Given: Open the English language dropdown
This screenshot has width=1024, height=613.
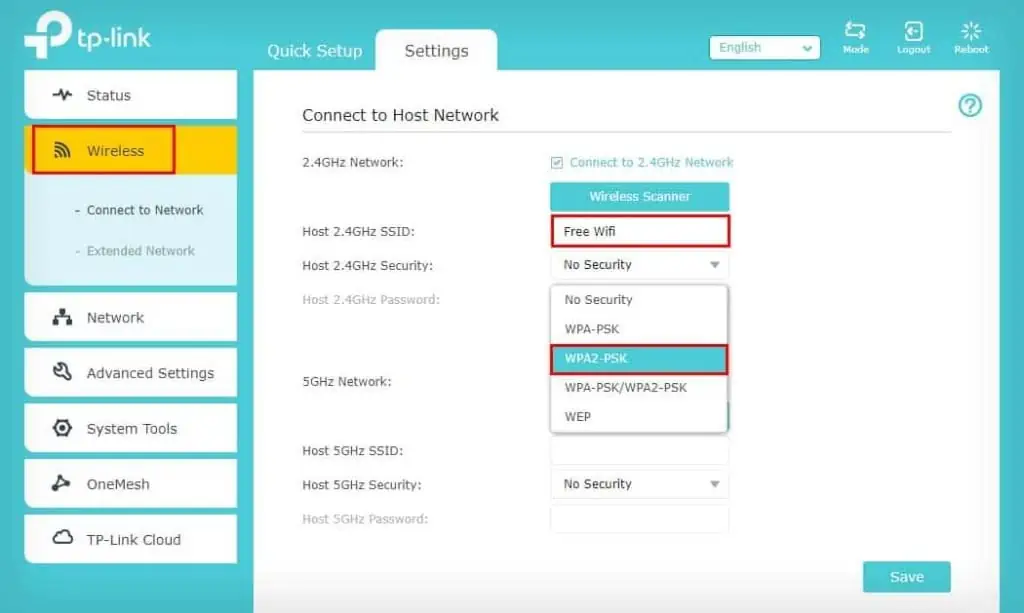Looking at the screenshot, I should 764,47.
